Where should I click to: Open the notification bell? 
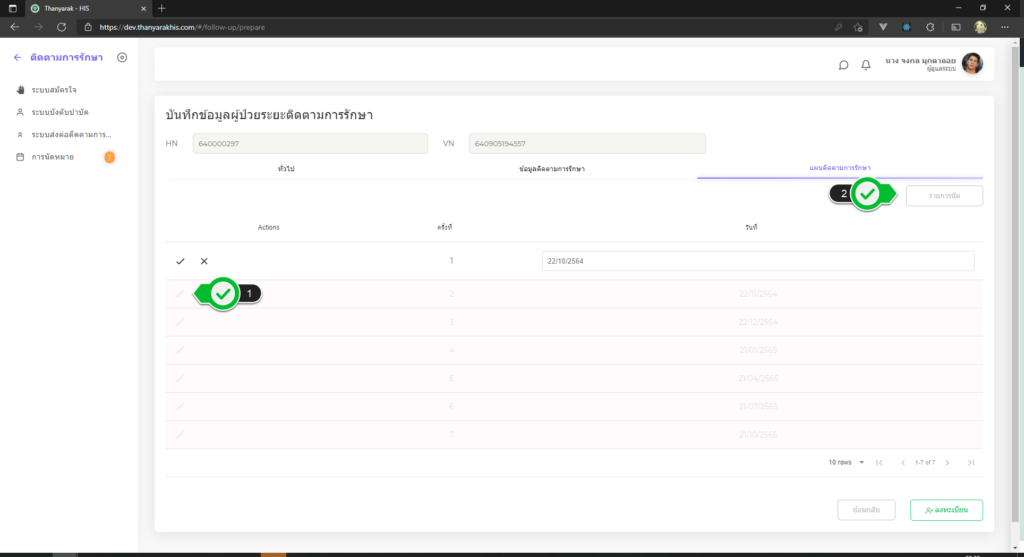point(866,65)
